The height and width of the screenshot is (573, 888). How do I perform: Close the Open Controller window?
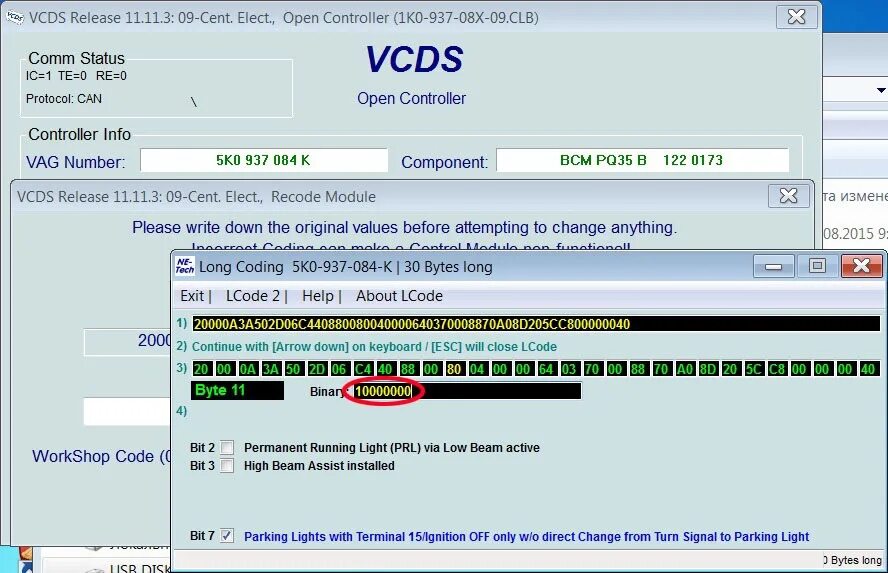(796, 17)
